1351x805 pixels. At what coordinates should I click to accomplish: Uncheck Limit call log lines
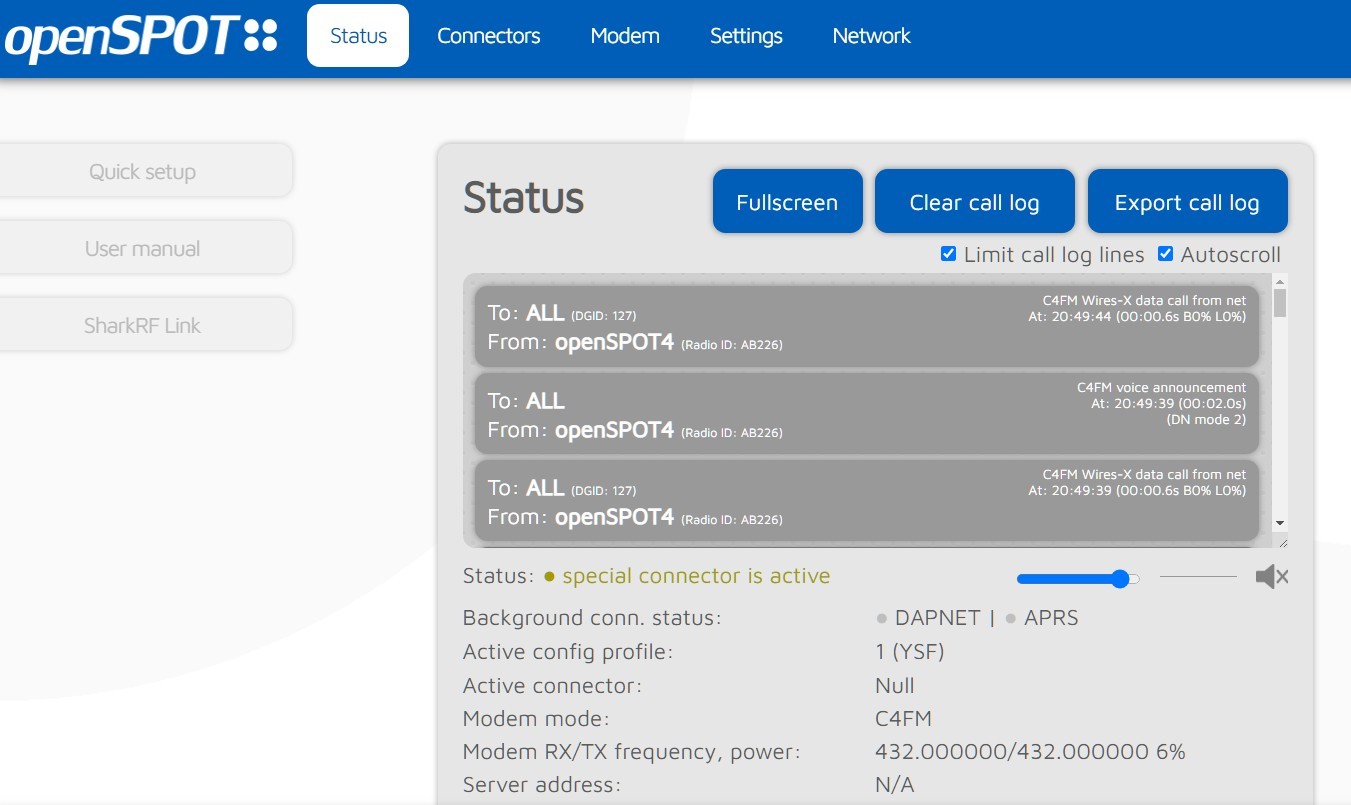tap(949, 254)
